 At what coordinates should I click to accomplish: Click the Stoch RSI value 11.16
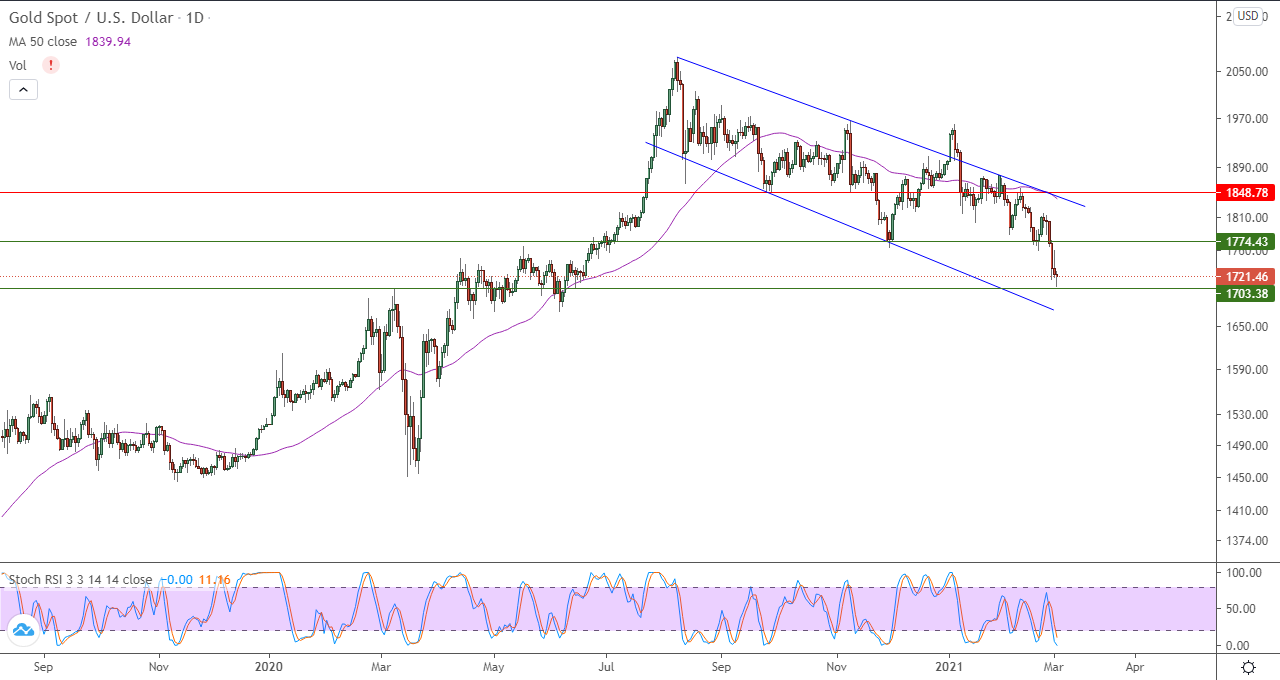pyautogui.click(x=215, y=579)
